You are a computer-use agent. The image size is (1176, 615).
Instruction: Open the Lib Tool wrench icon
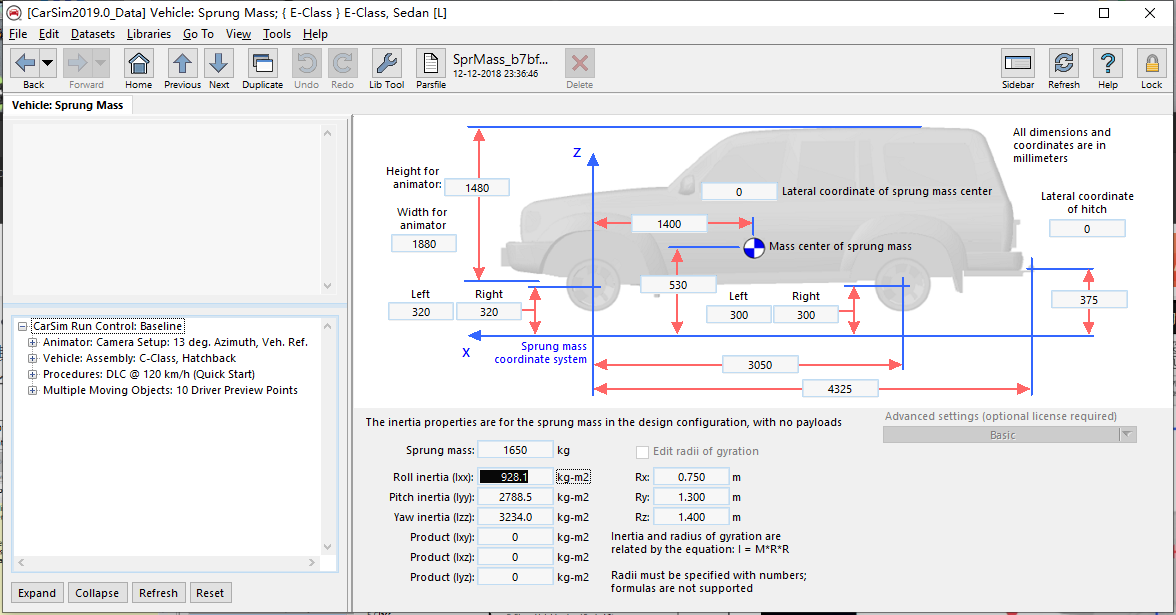(x=386, y=63)
